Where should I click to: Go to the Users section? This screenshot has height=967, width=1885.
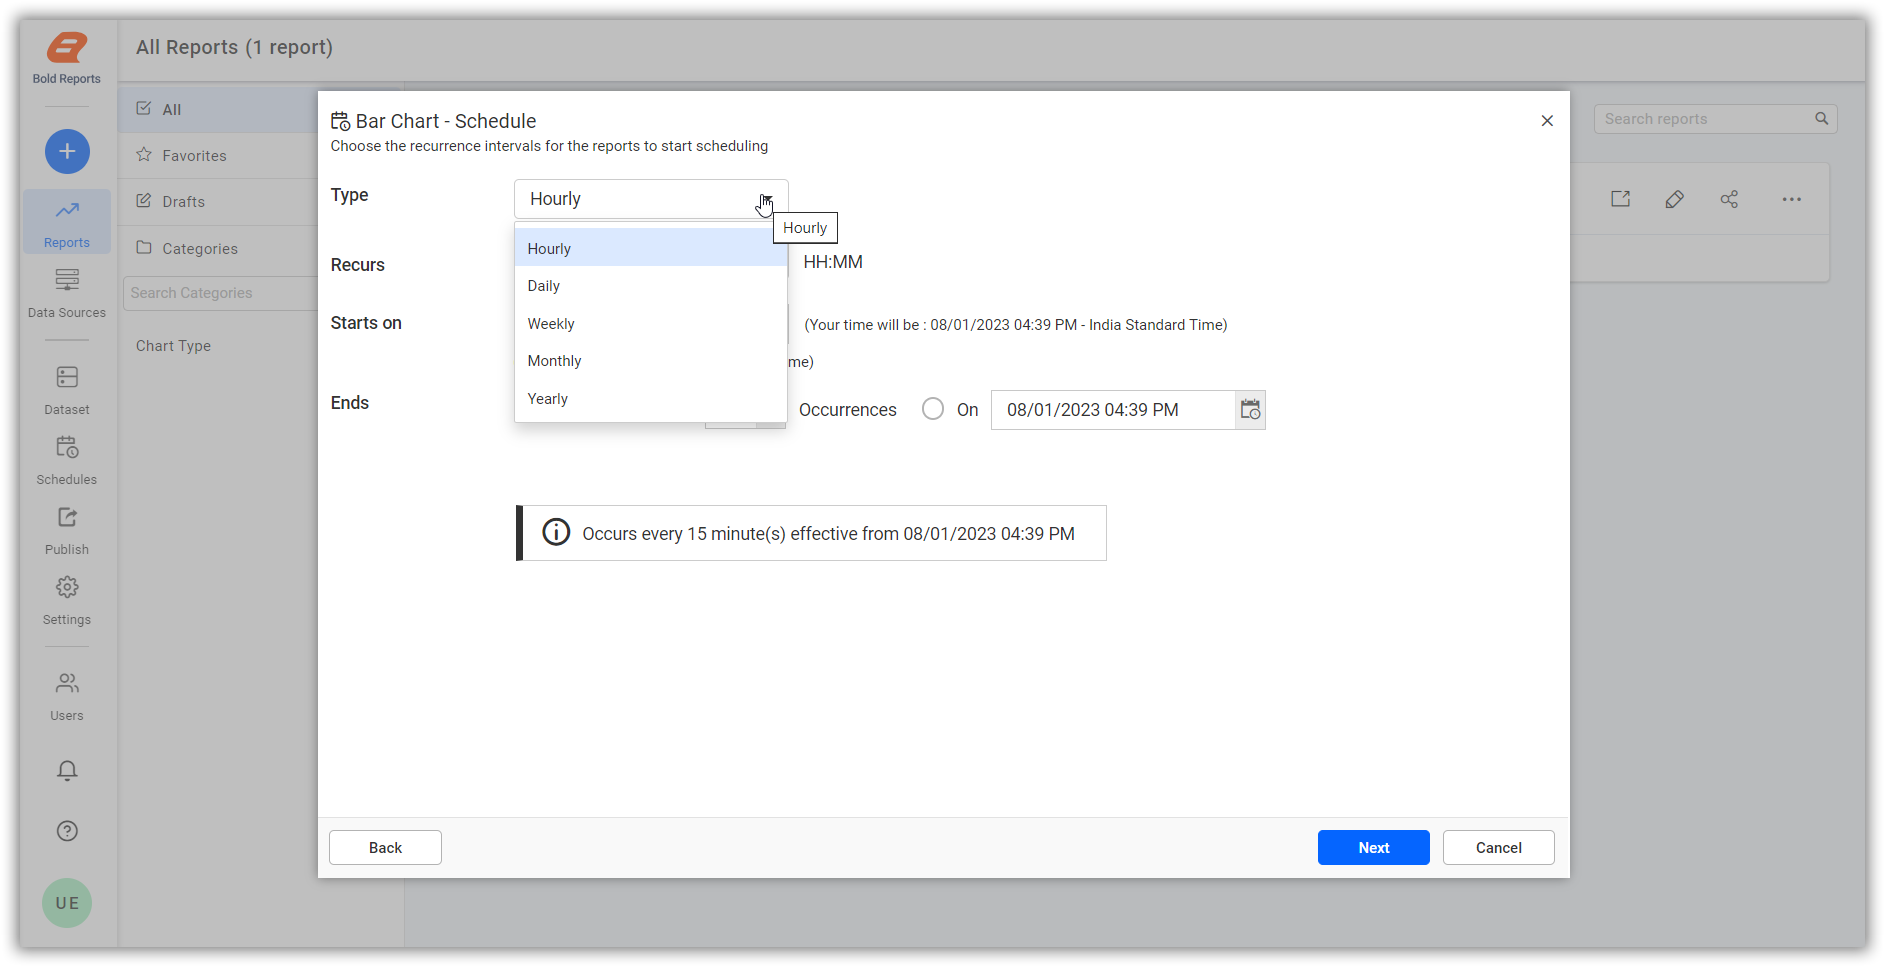tap(66, 696)
